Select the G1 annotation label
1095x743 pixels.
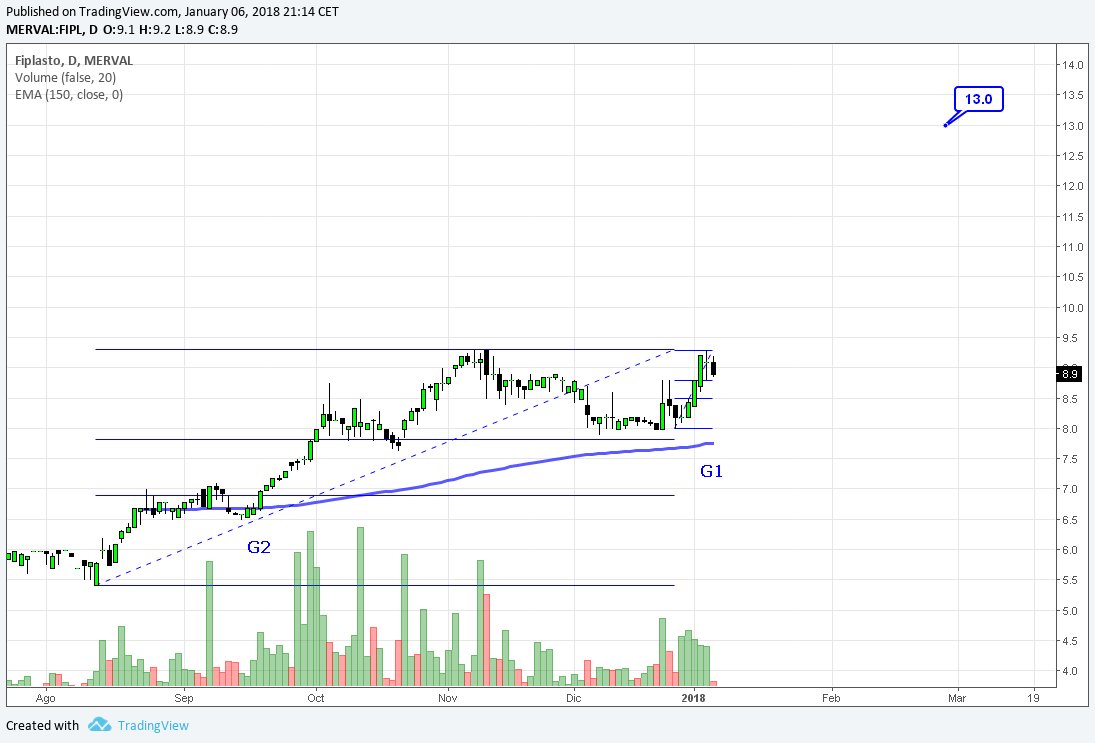711,471
